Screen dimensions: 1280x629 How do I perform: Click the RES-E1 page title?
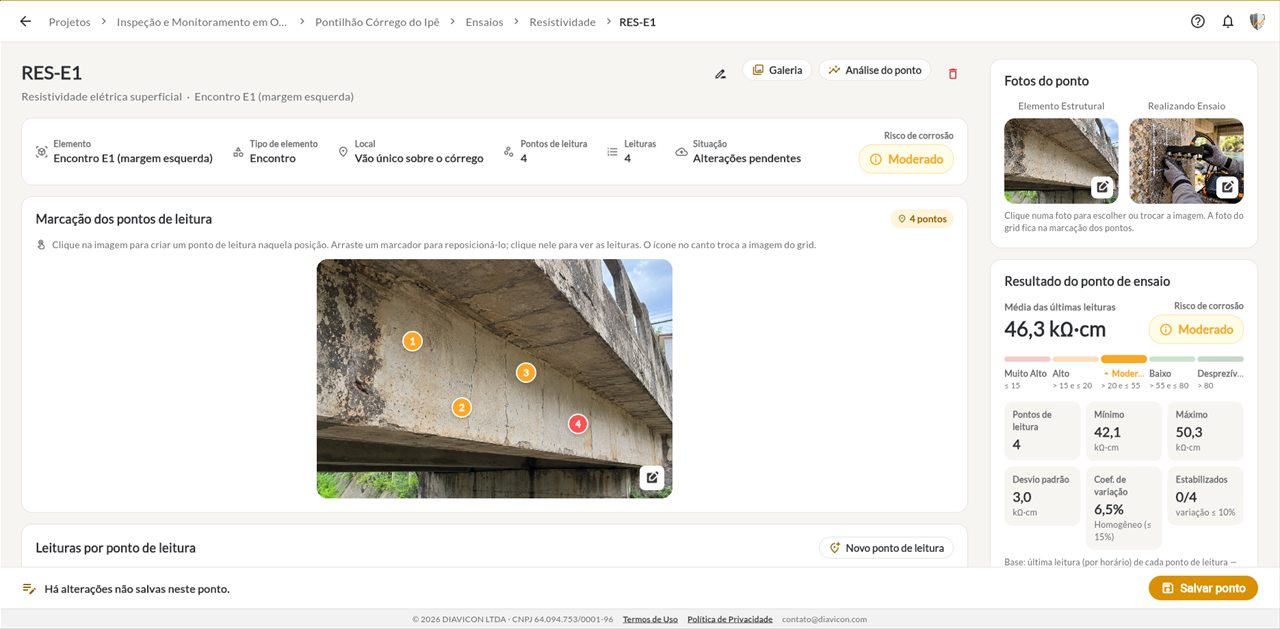pyautogui.click(x=52, y=73)
